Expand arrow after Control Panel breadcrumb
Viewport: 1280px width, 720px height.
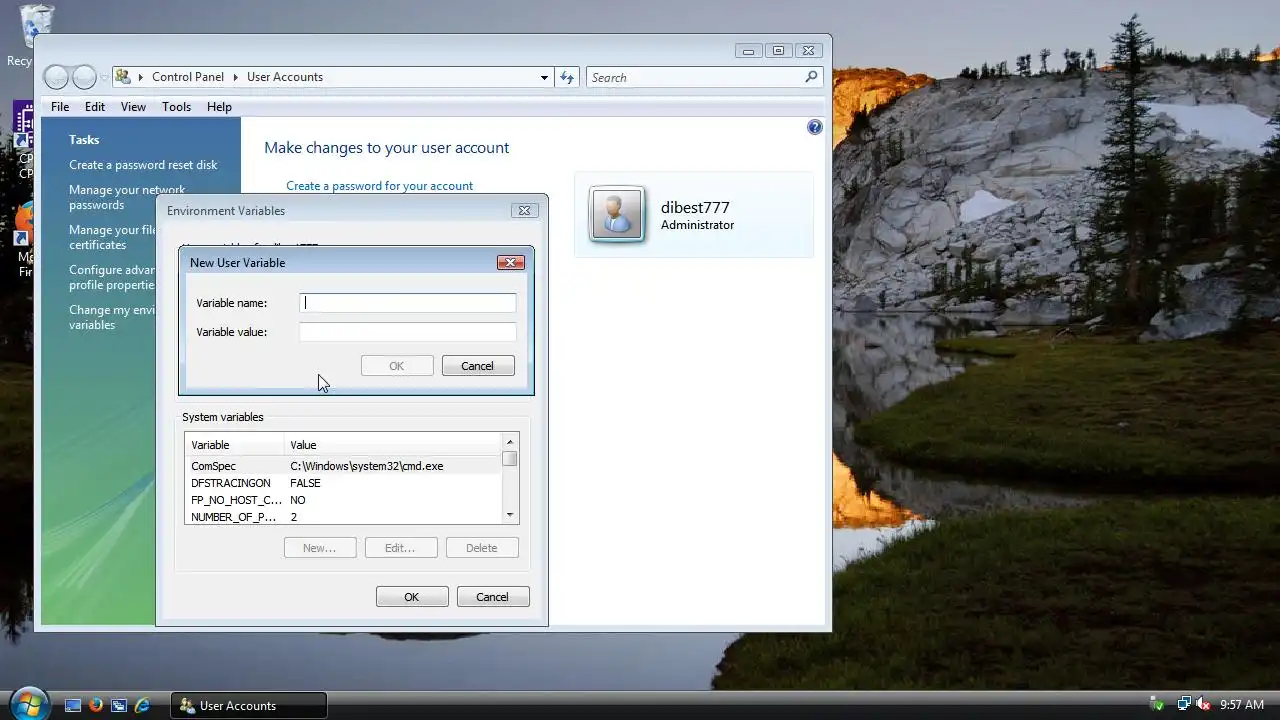pyautogui.click(x=236, y=77)
